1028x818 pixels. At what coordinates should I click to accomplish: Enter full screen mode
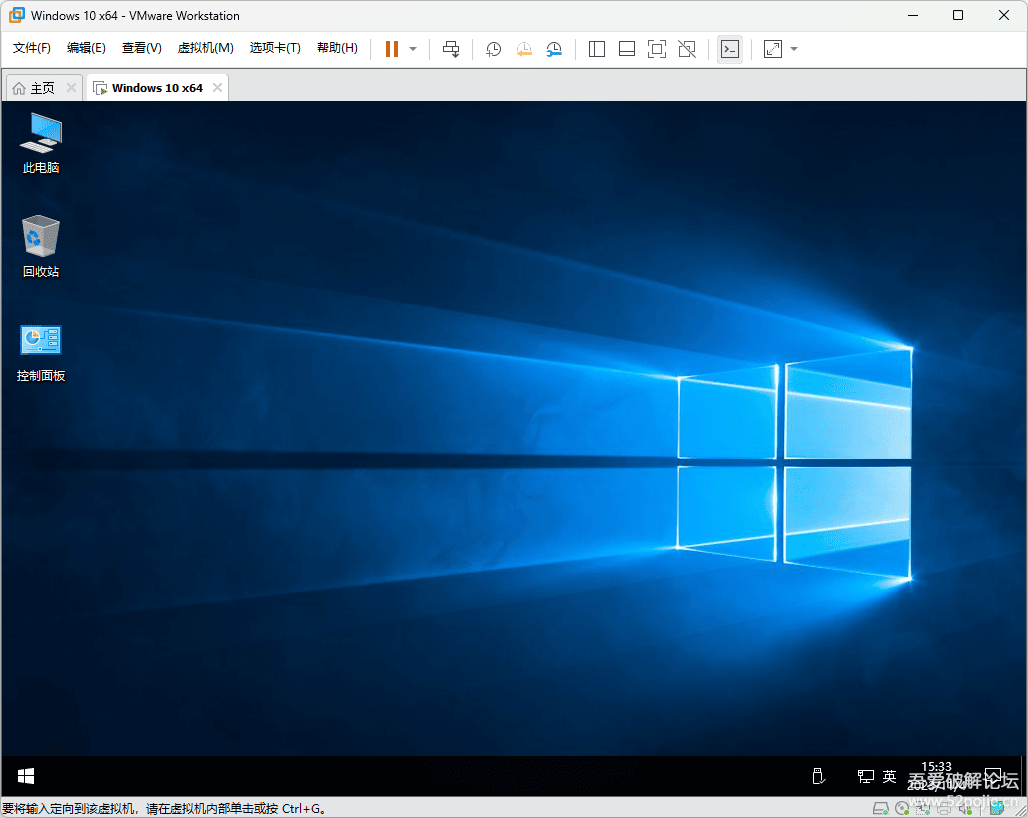(656, 49)
